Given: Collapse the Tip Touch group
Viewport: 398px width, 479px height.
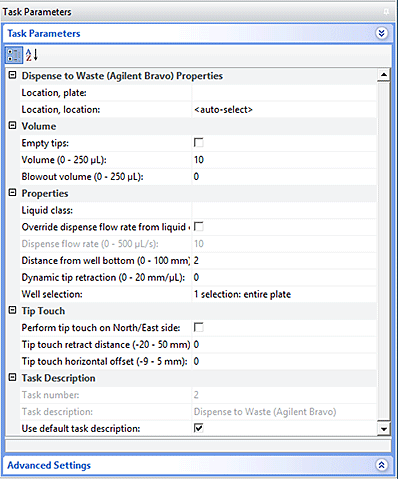Looking at the screenshot, I should tap(12, 310).
